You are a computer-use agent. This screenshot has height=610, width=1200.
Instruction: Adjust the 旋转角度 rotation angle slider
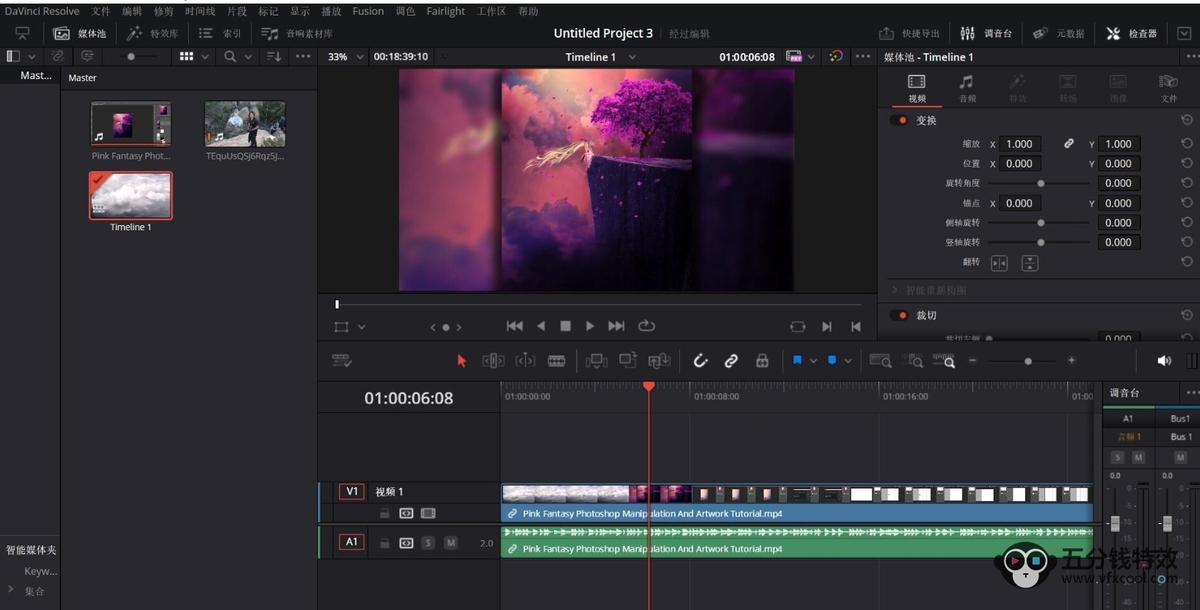click(x=1041, y=183)
